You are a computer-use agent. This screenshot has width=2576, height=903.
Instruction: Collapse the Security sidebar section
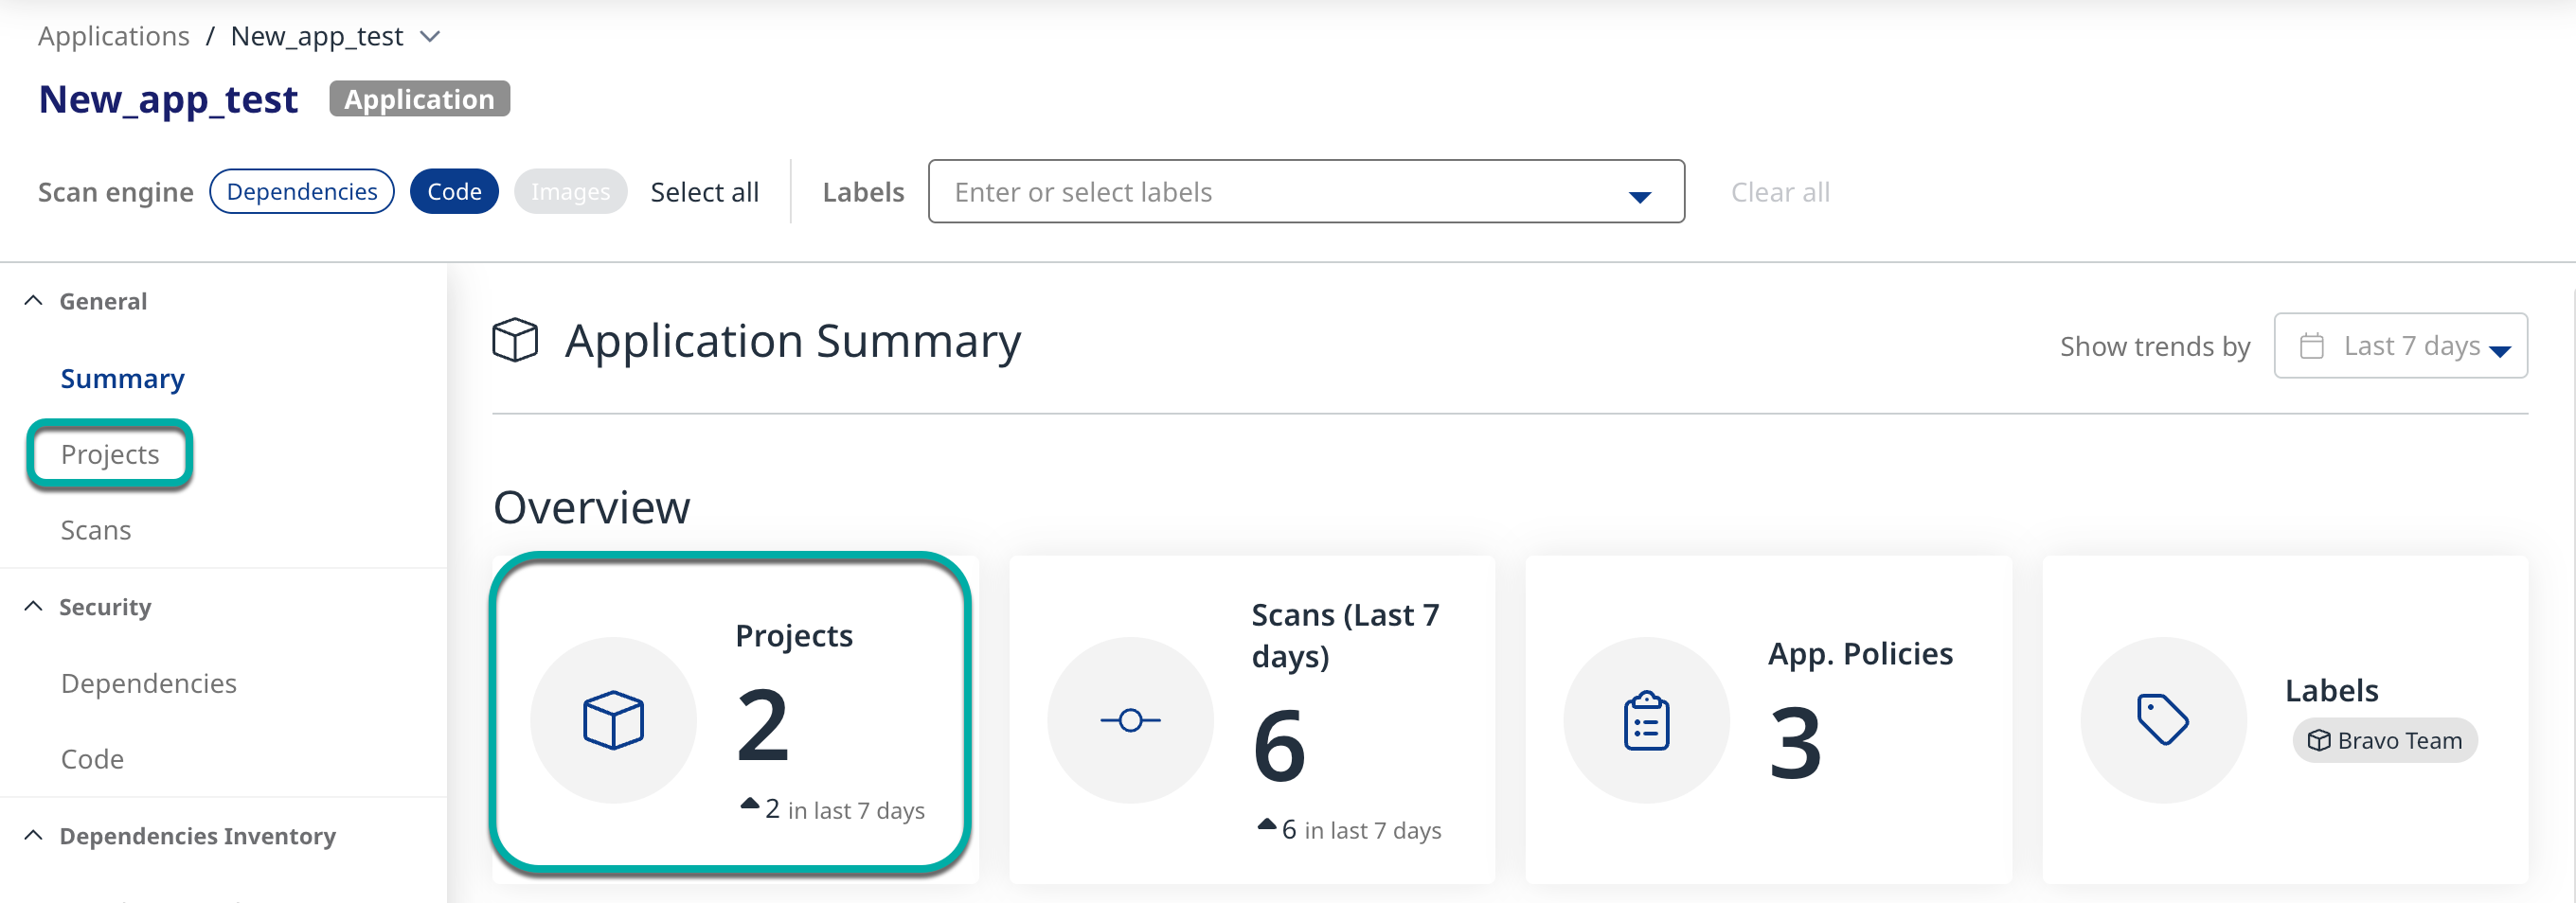(33, 607)
